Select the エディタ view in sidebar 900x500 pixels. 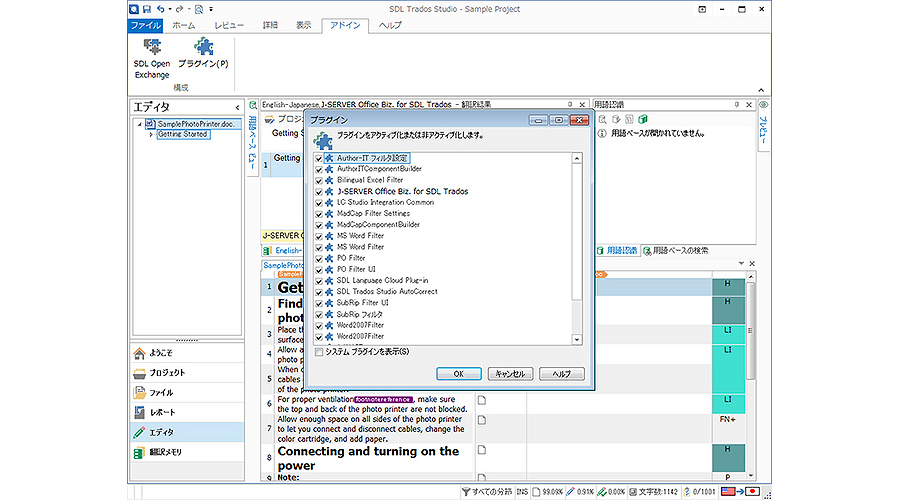pos(187,432)
